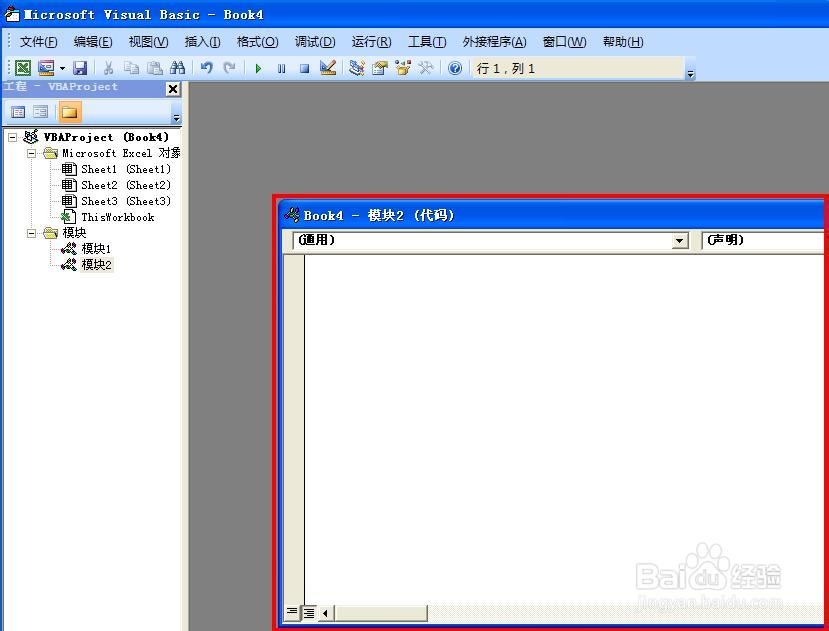Open the 窗口(W) menu
This screenshot has width=829, height=631.
click(565, 42)
